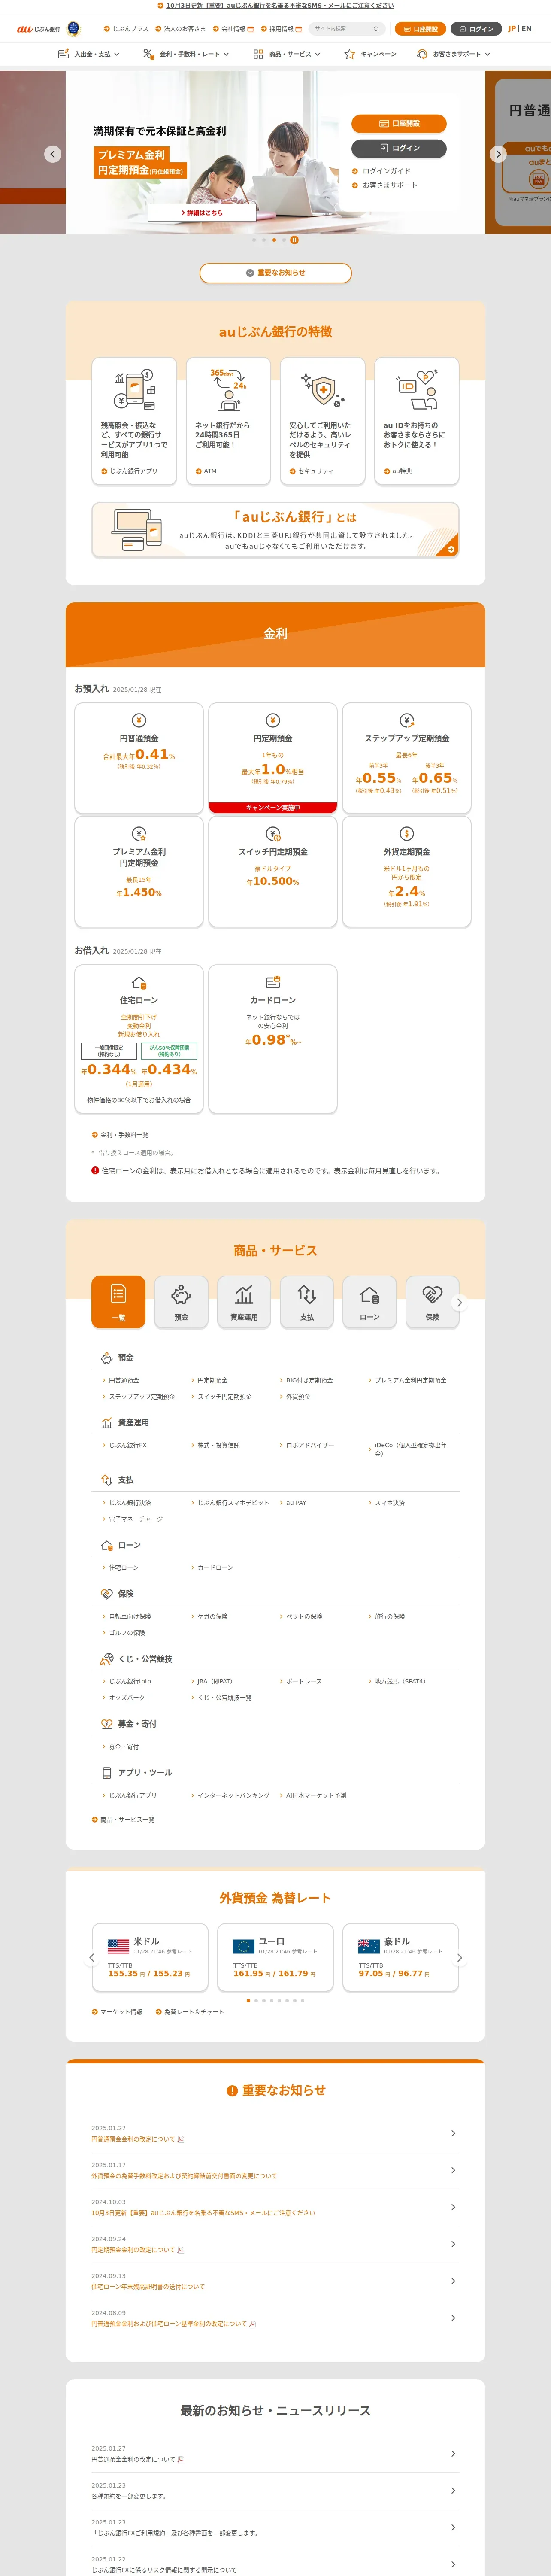Open 会社情報 header link
The height and width of the screenshot is (2576, 551).
234,29
